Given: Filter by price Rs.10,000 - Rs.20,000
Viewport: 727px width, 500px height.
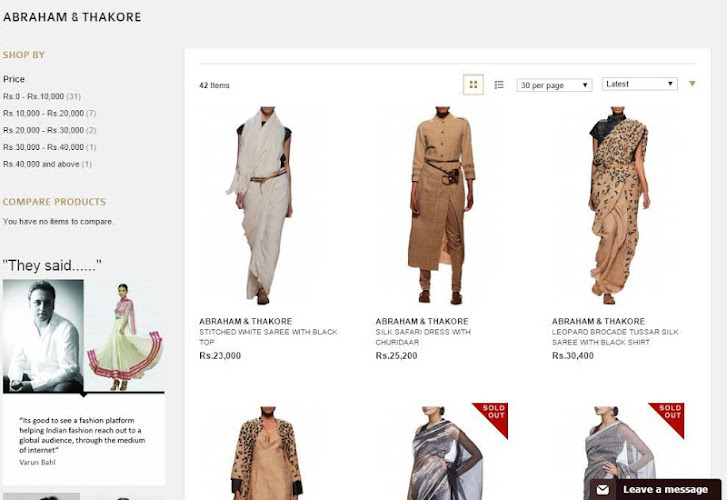Looking at the screenshot, I should [49, 113].
